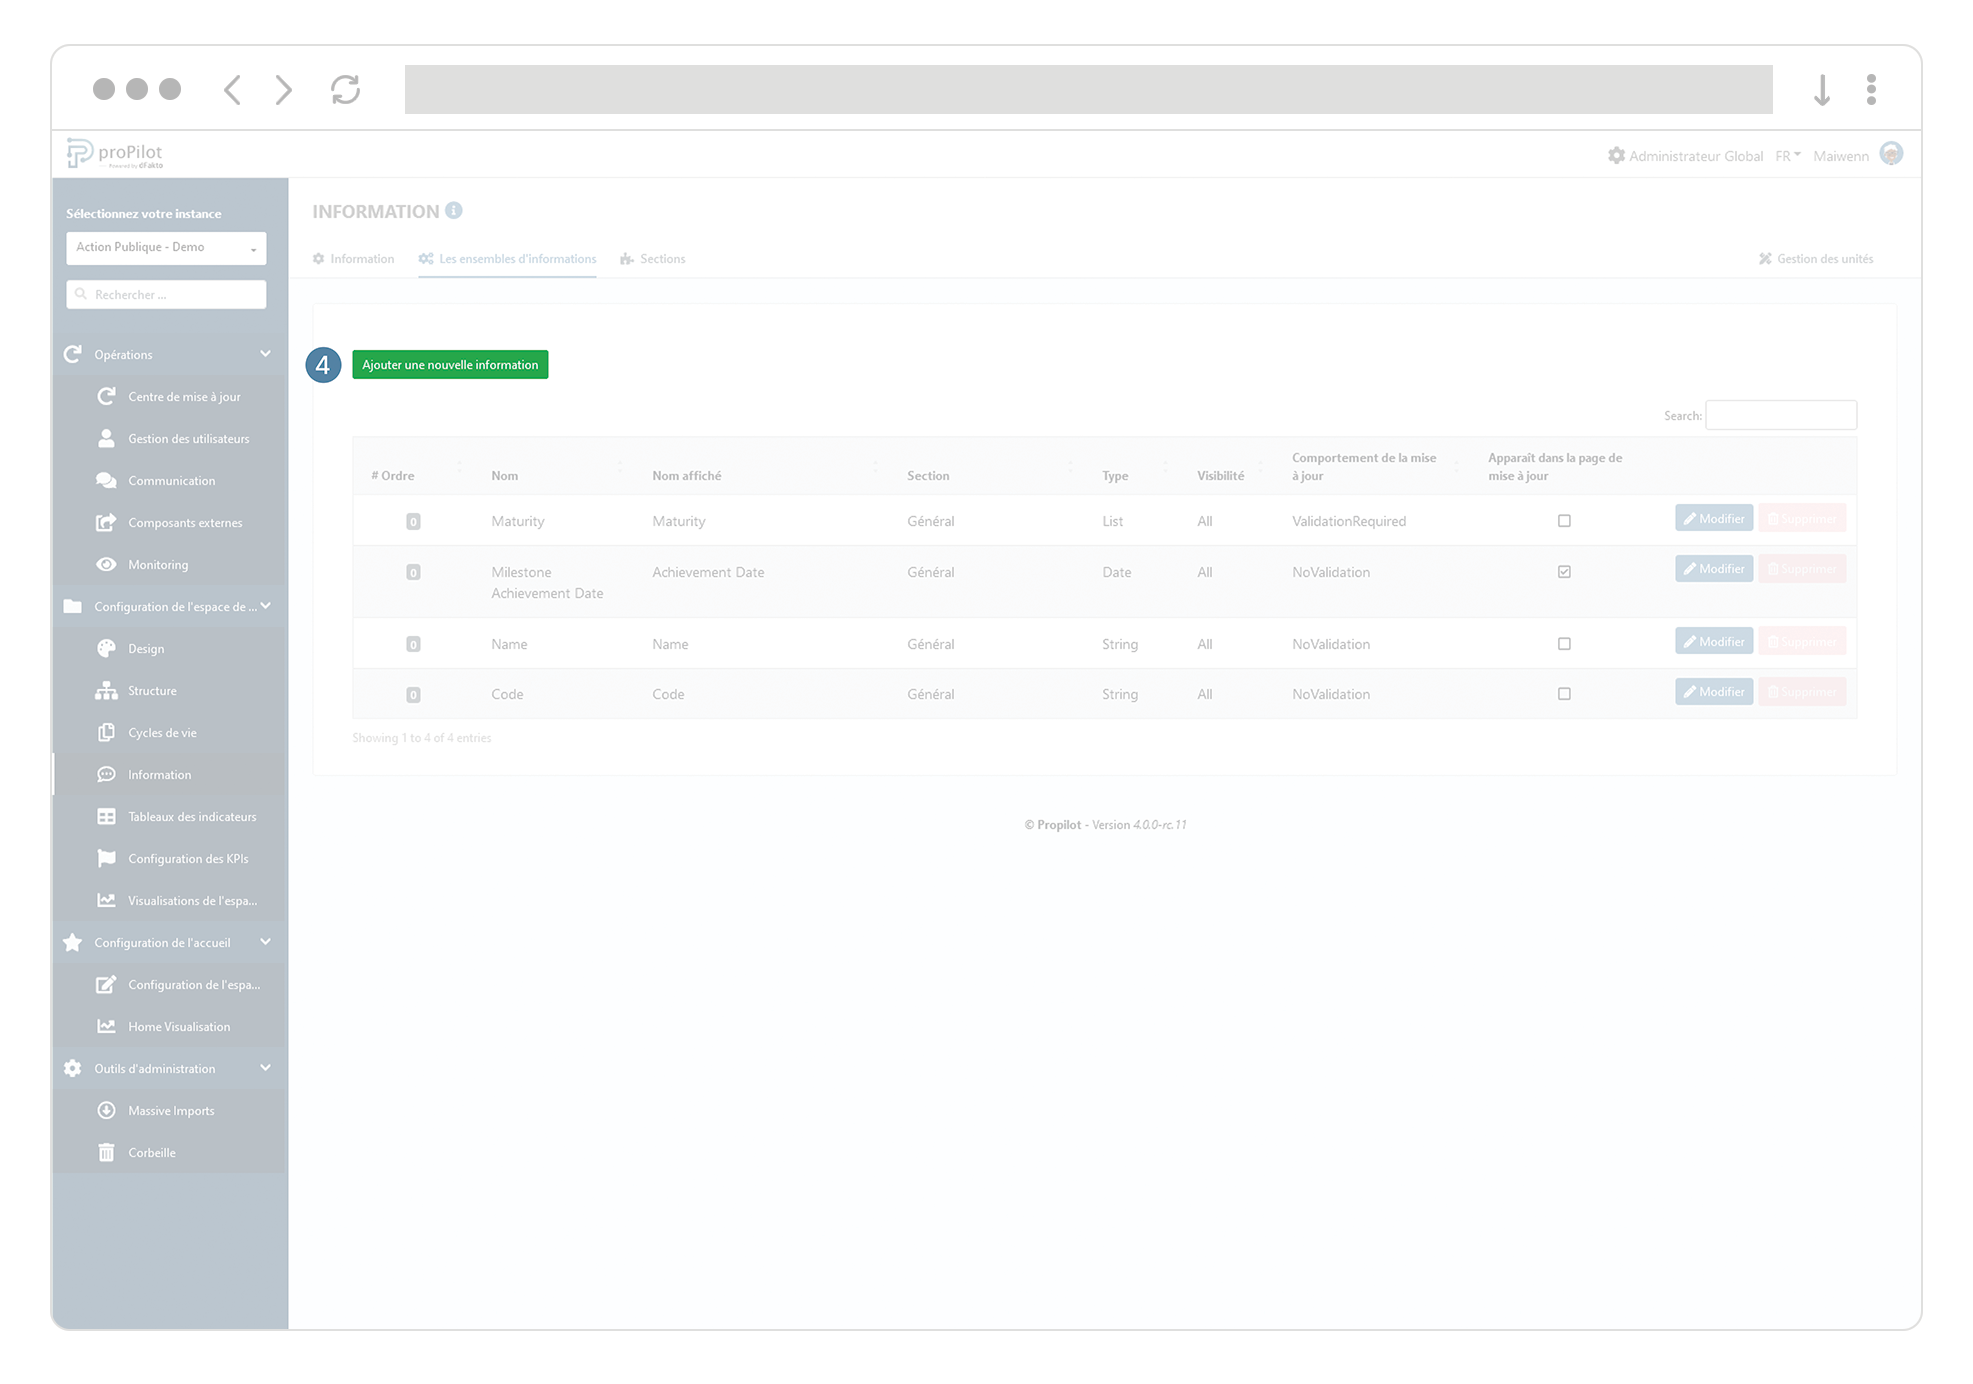Click the Configuration des KPIs flag icon
Viewport: 1973px width, 1384px height.
click(106, 858)
